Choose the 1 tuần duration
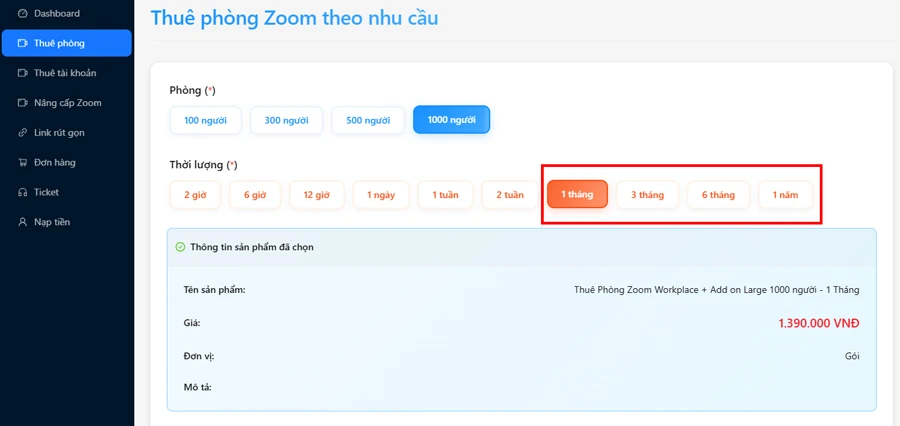This screenshot has width=900, height=426. (x=445, y=195)
